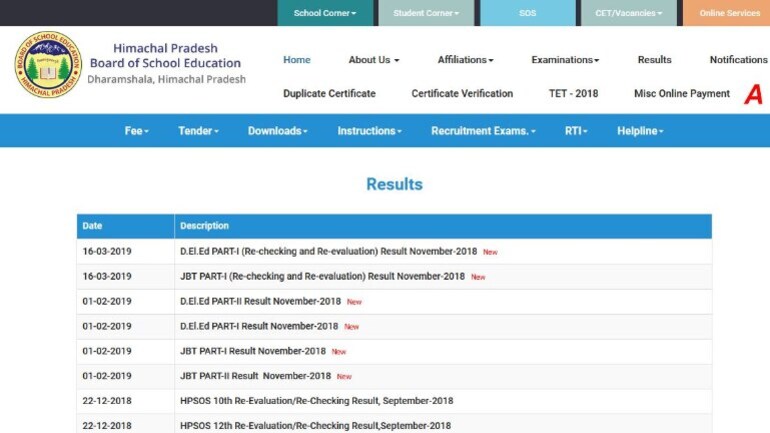This screenshot has width=770, height=433.
Task: Open the Affiliations menu
Action: [465, 60]
